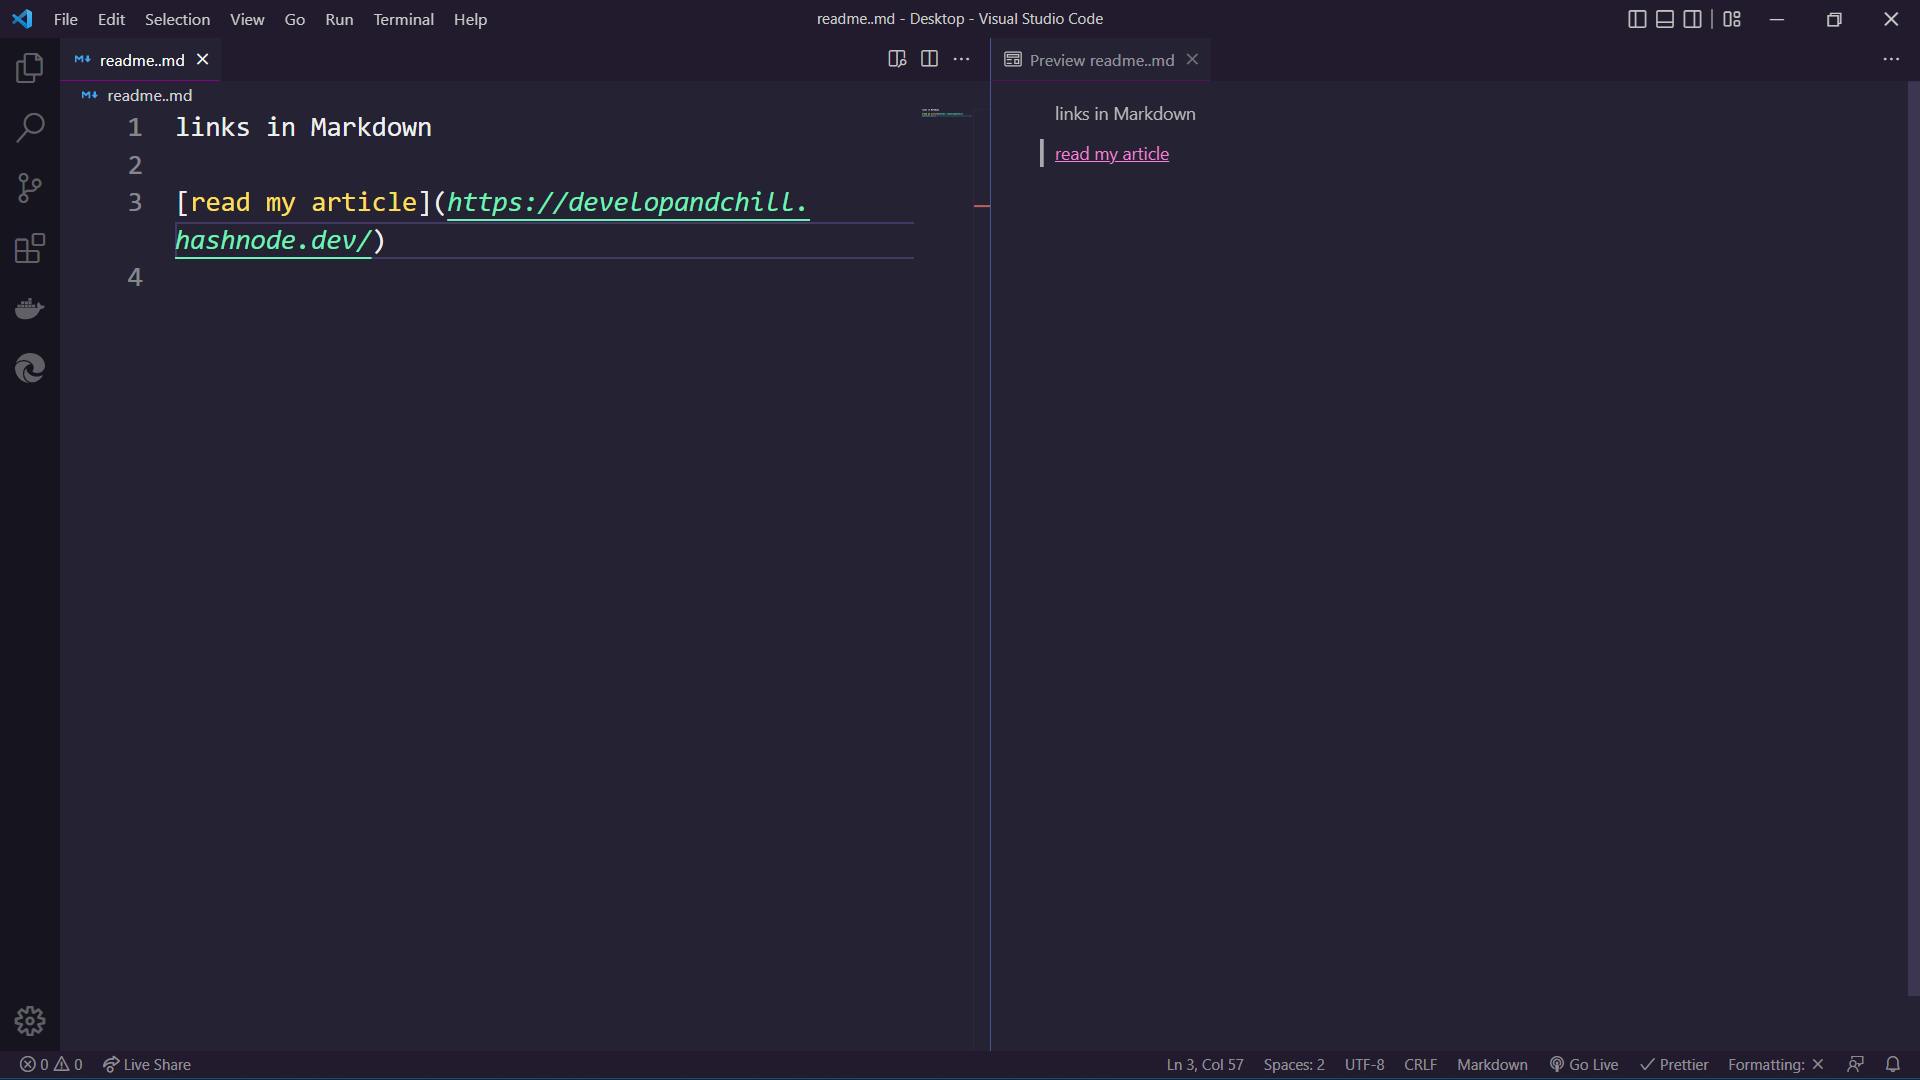Open the Search view in activity bar

[x=30, y=128]
